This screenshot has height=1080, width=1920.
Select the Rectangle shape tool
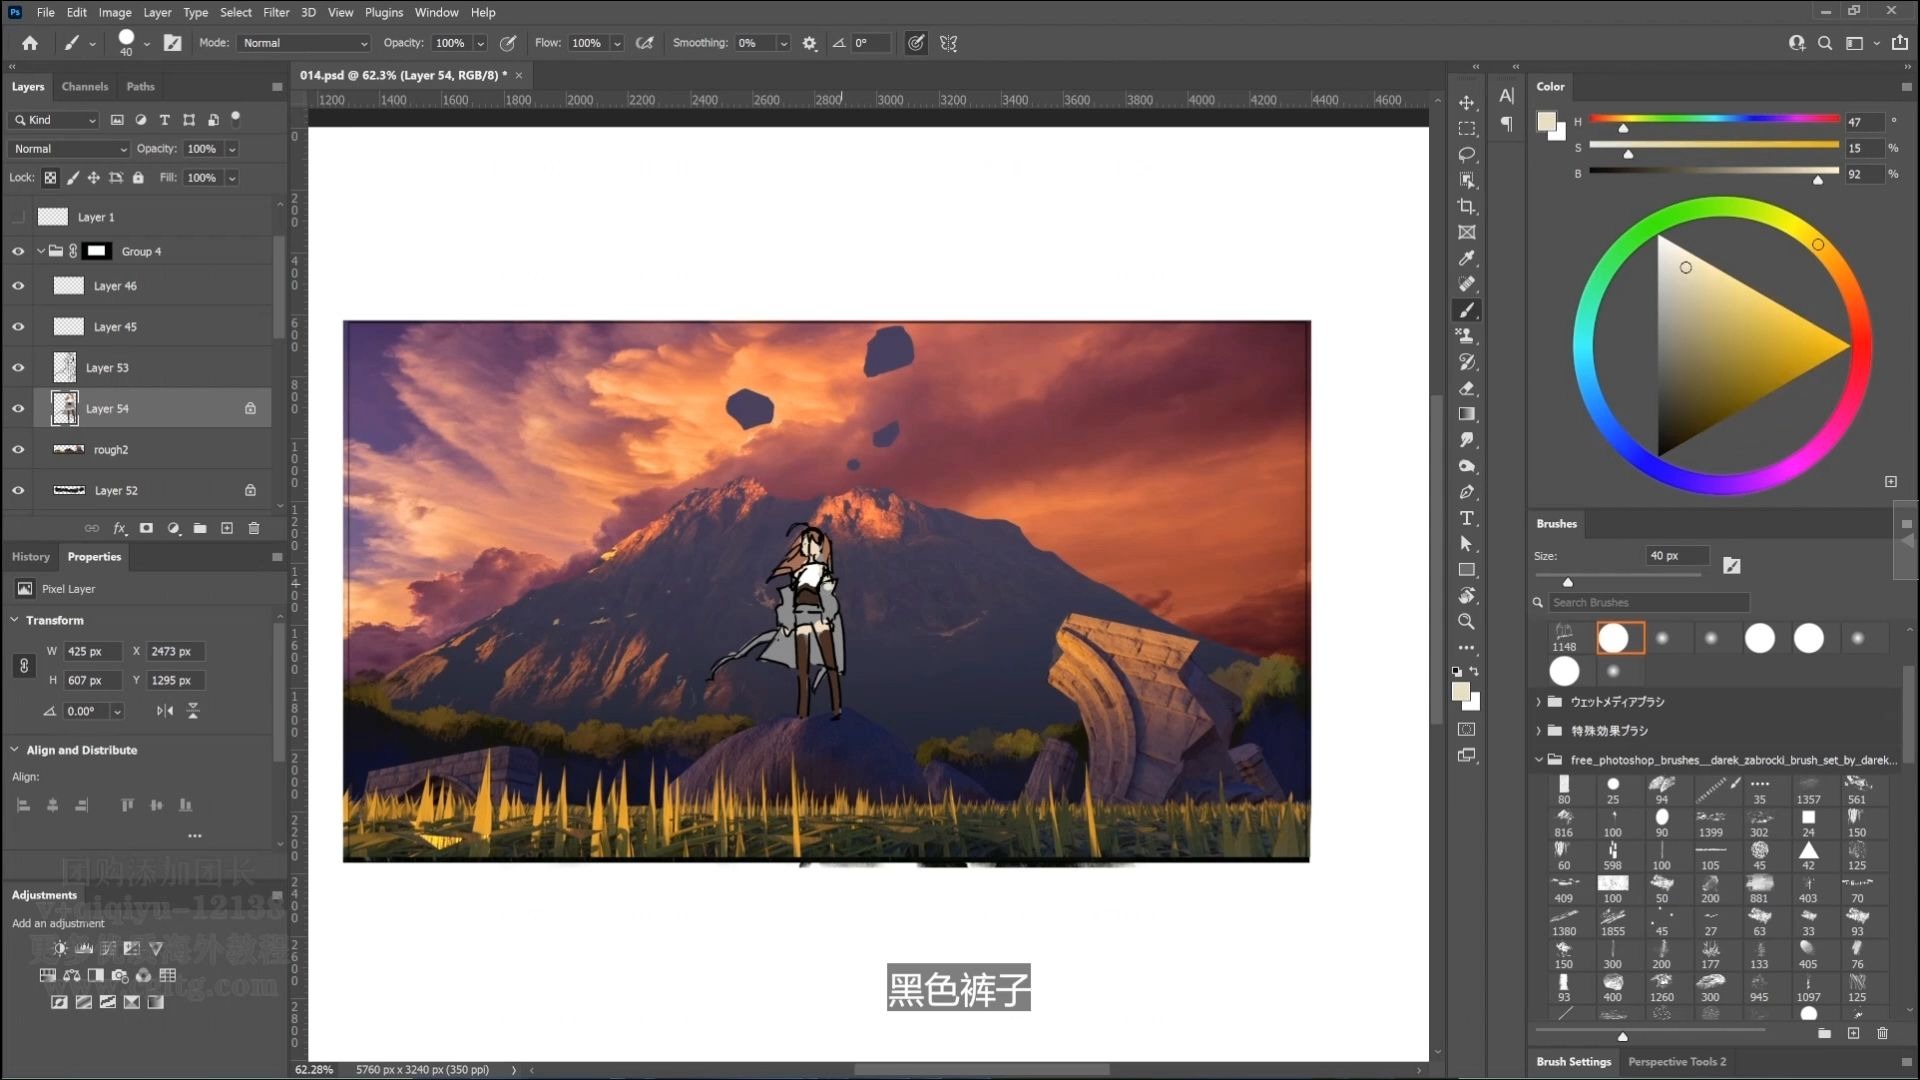pos(1466,570)
